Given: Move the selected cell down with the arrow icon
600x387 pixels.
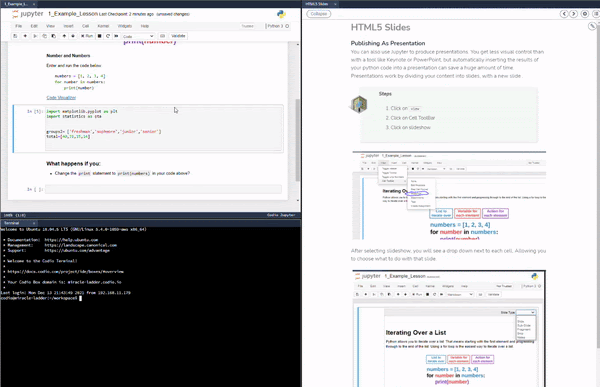Looking at the screenshot, I should click(73, 36).
